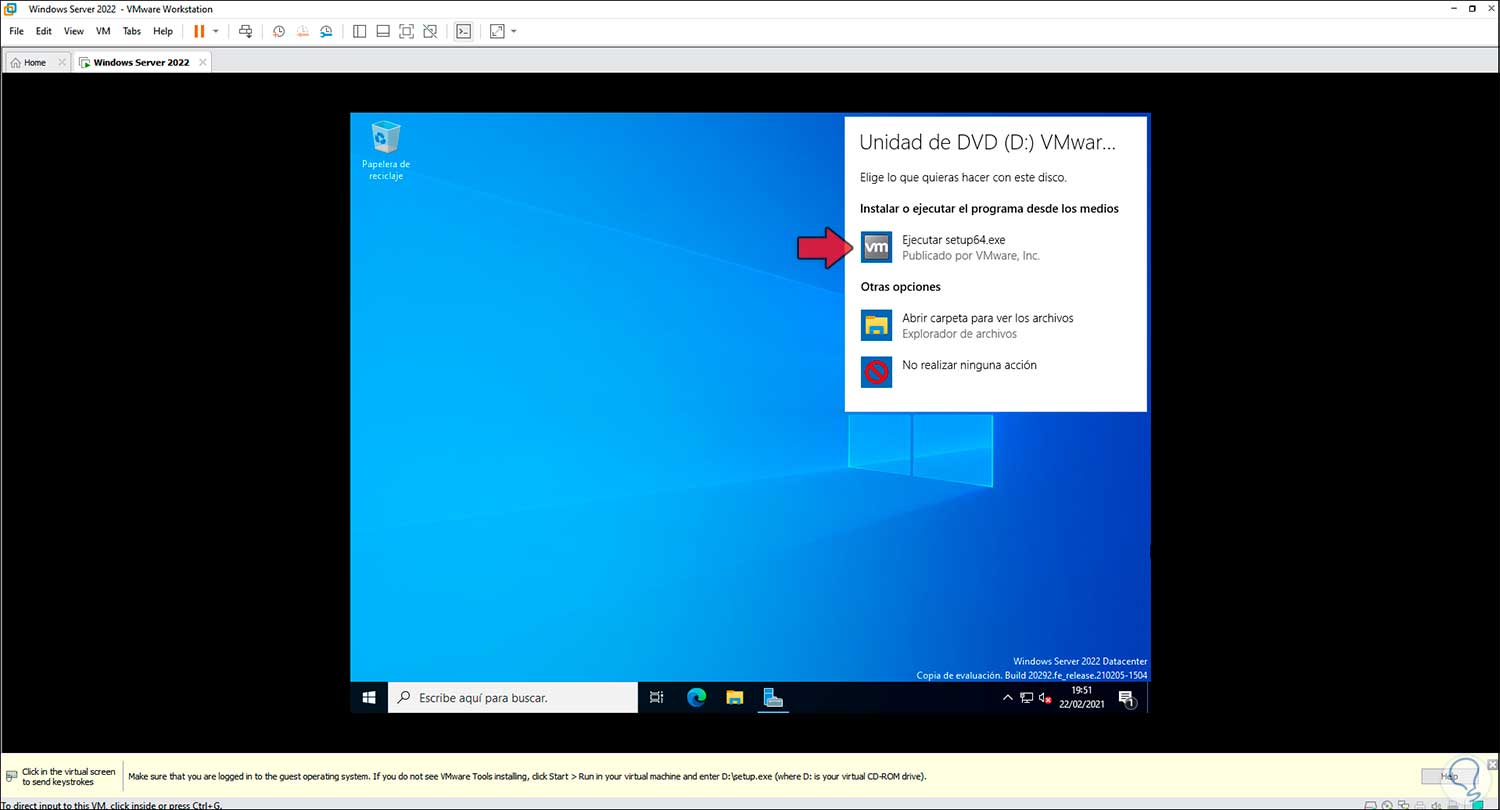Click the network icon in the guest tray
Viewport: 1500px width, 810px height.
[1027, 698]
